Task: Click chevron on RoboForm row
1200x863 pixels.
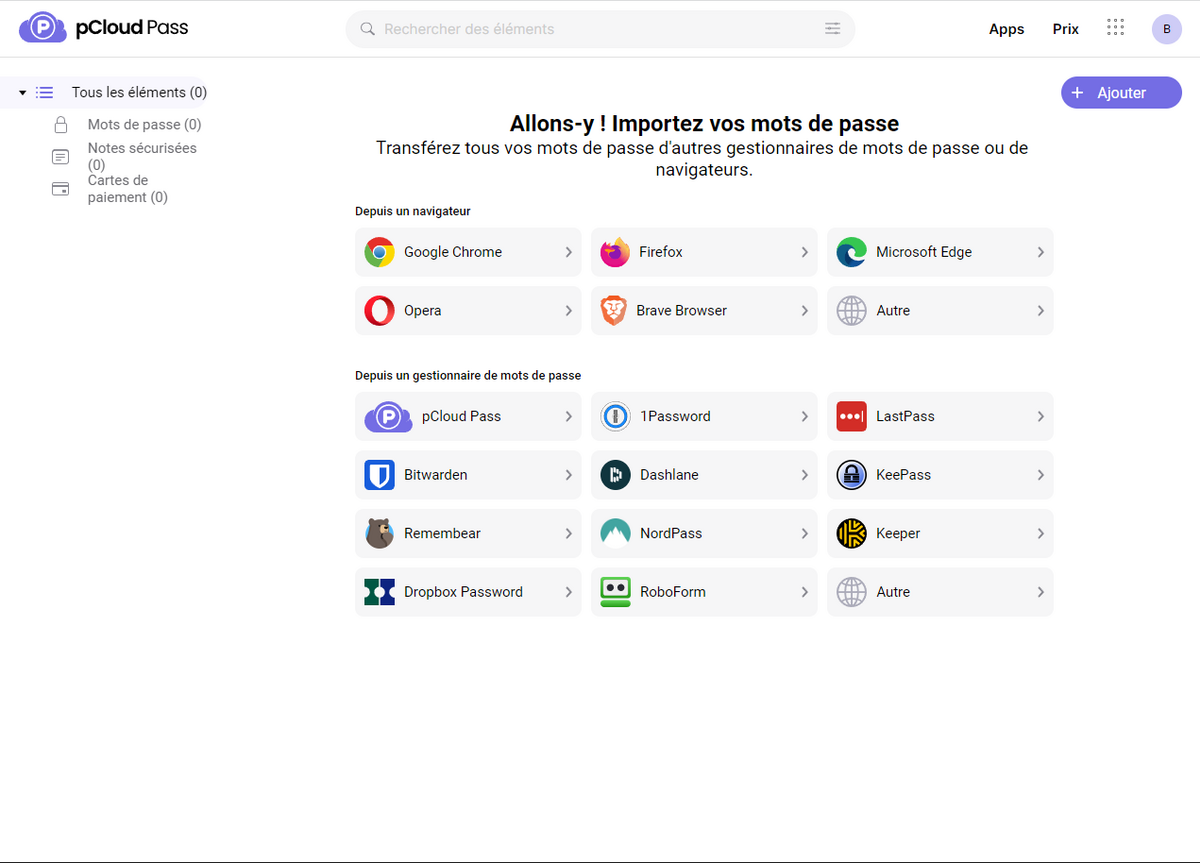Action: [x=804, y=592]
